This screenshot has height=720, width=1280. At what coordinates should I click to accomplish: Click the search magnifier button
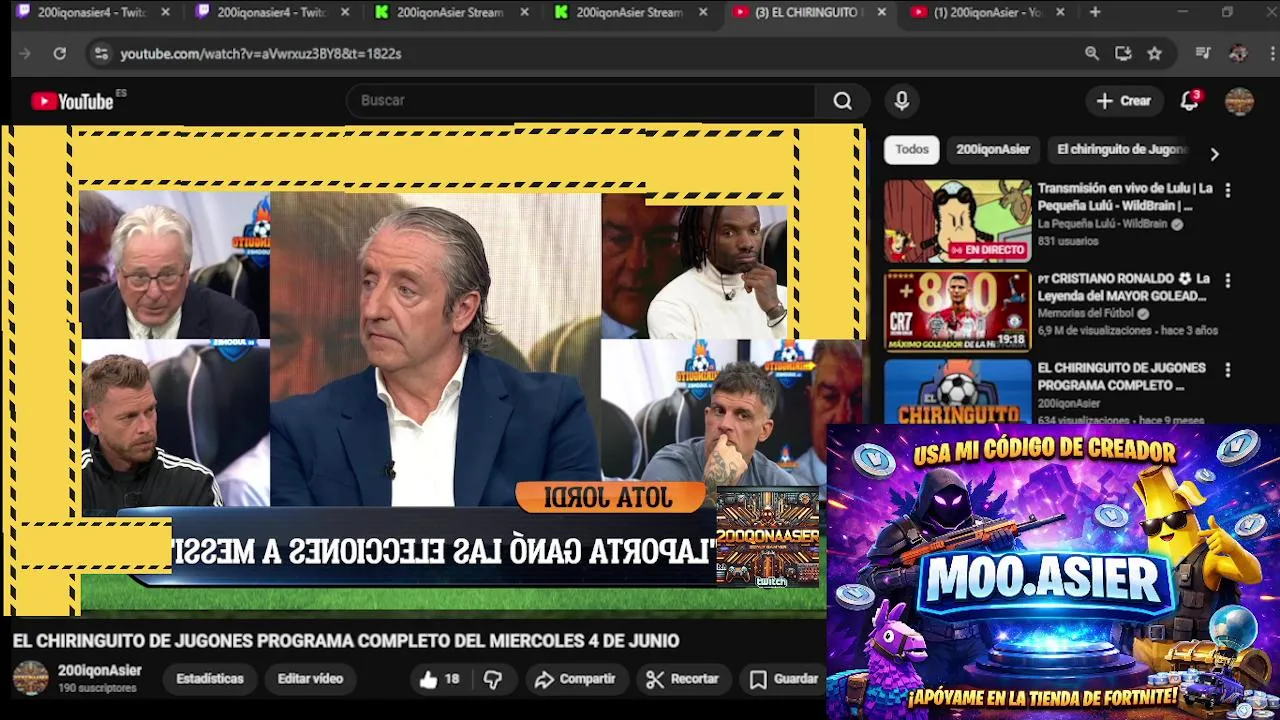coord(843,101)
